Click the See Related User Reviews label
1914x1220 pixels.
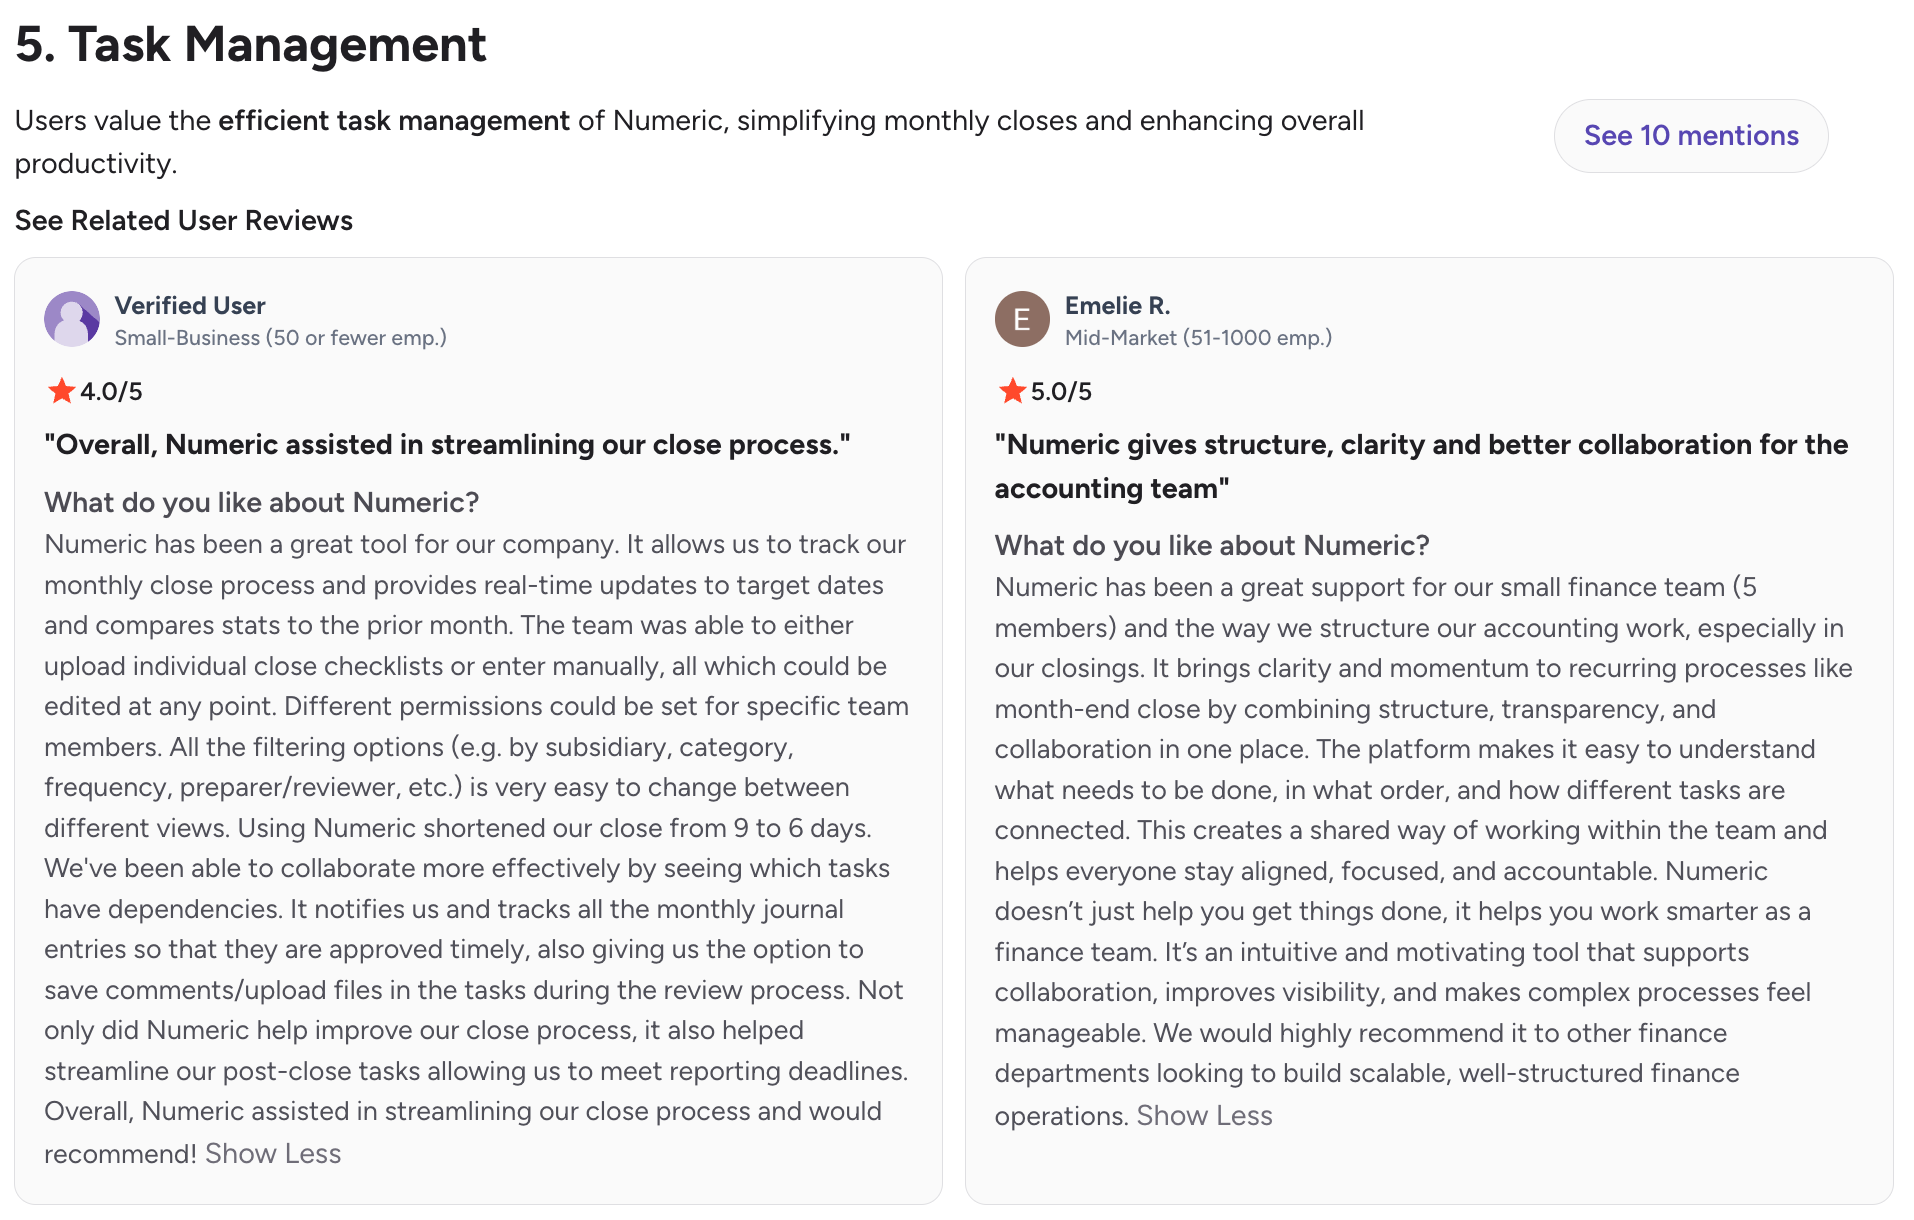click(184, 221)
